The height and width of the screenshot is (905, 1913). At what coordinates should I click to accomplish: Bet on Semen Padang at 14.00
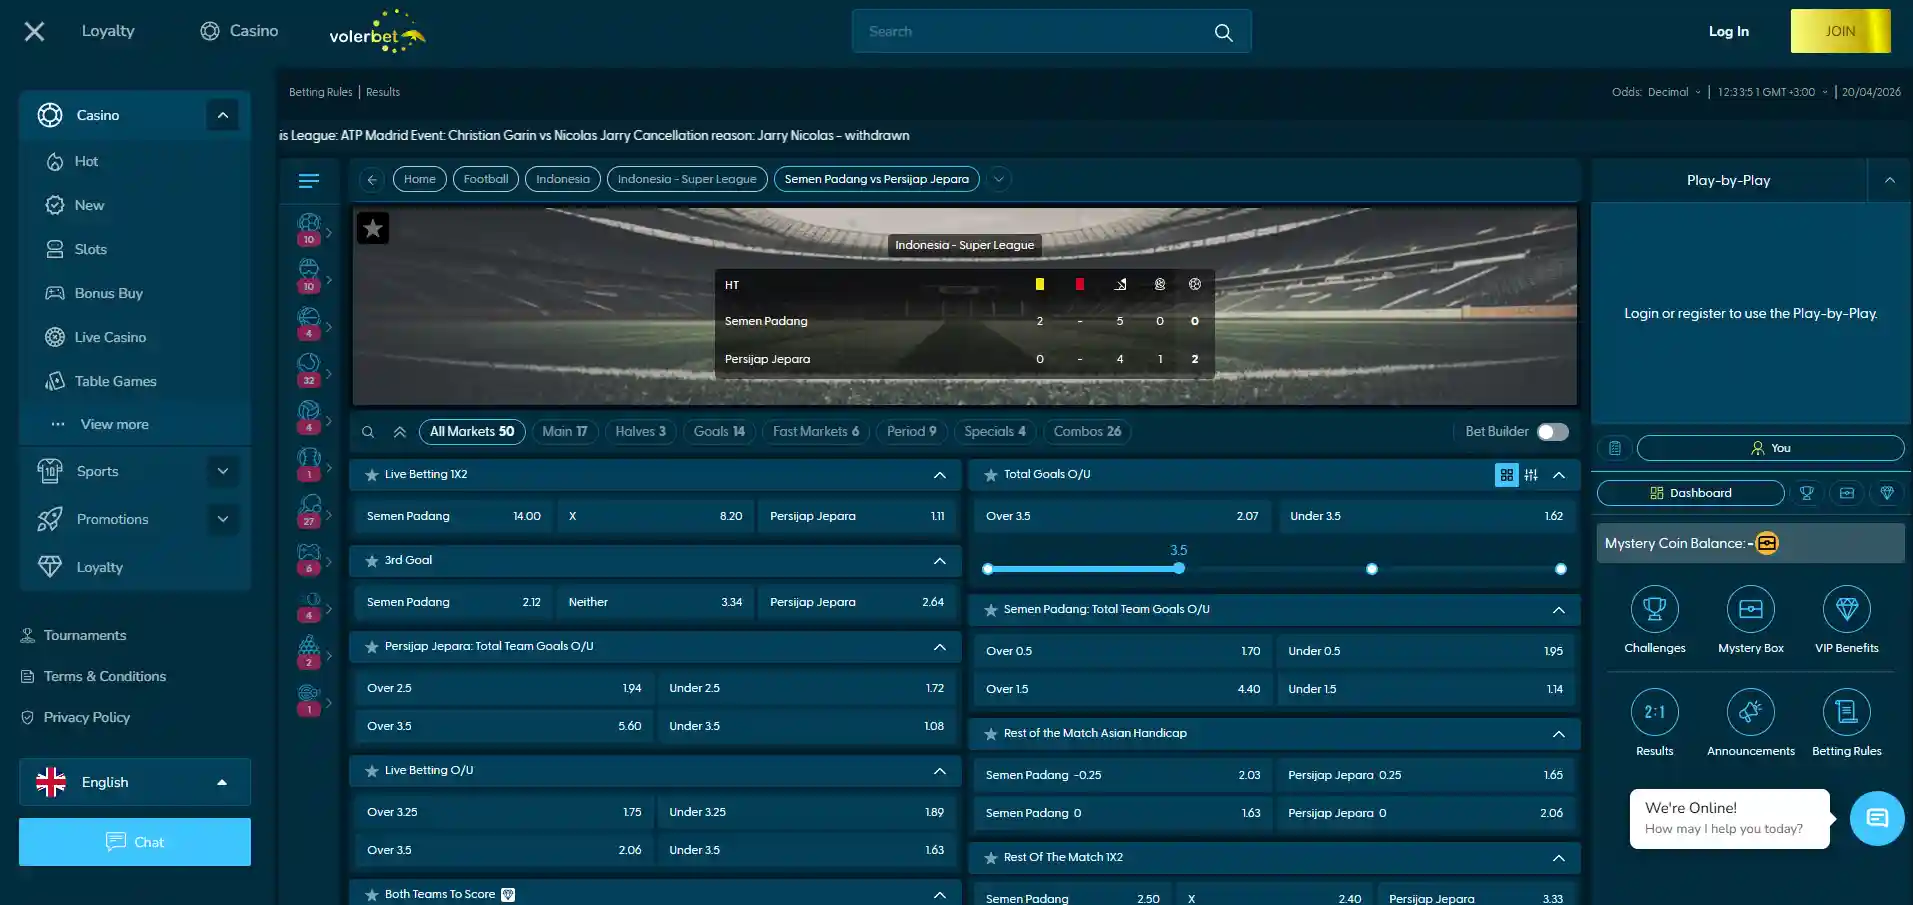point(453,517)
